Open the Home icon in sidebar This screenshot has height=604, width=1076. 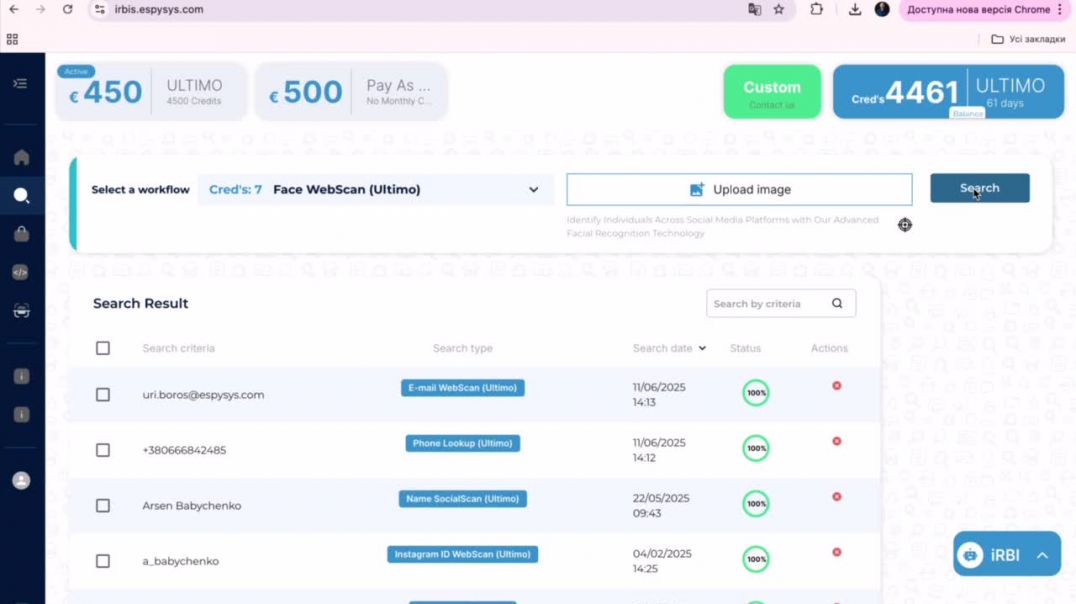(x=21, y=157)
